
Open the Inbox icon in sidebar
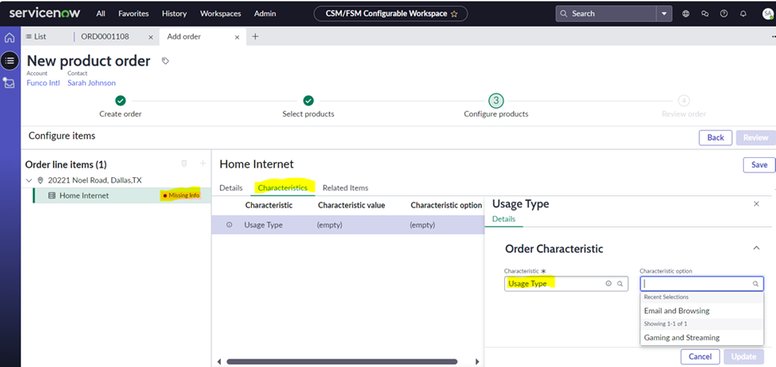[x=9, y=83]
